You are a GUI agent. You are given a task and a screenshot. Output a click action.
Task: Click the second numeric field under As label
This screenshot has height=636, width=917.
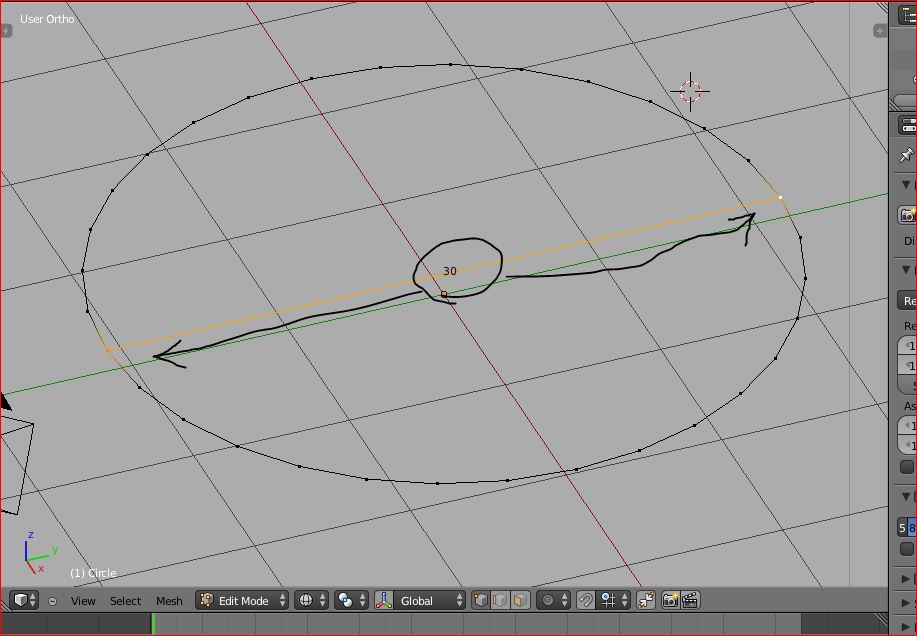coord(908,445)
